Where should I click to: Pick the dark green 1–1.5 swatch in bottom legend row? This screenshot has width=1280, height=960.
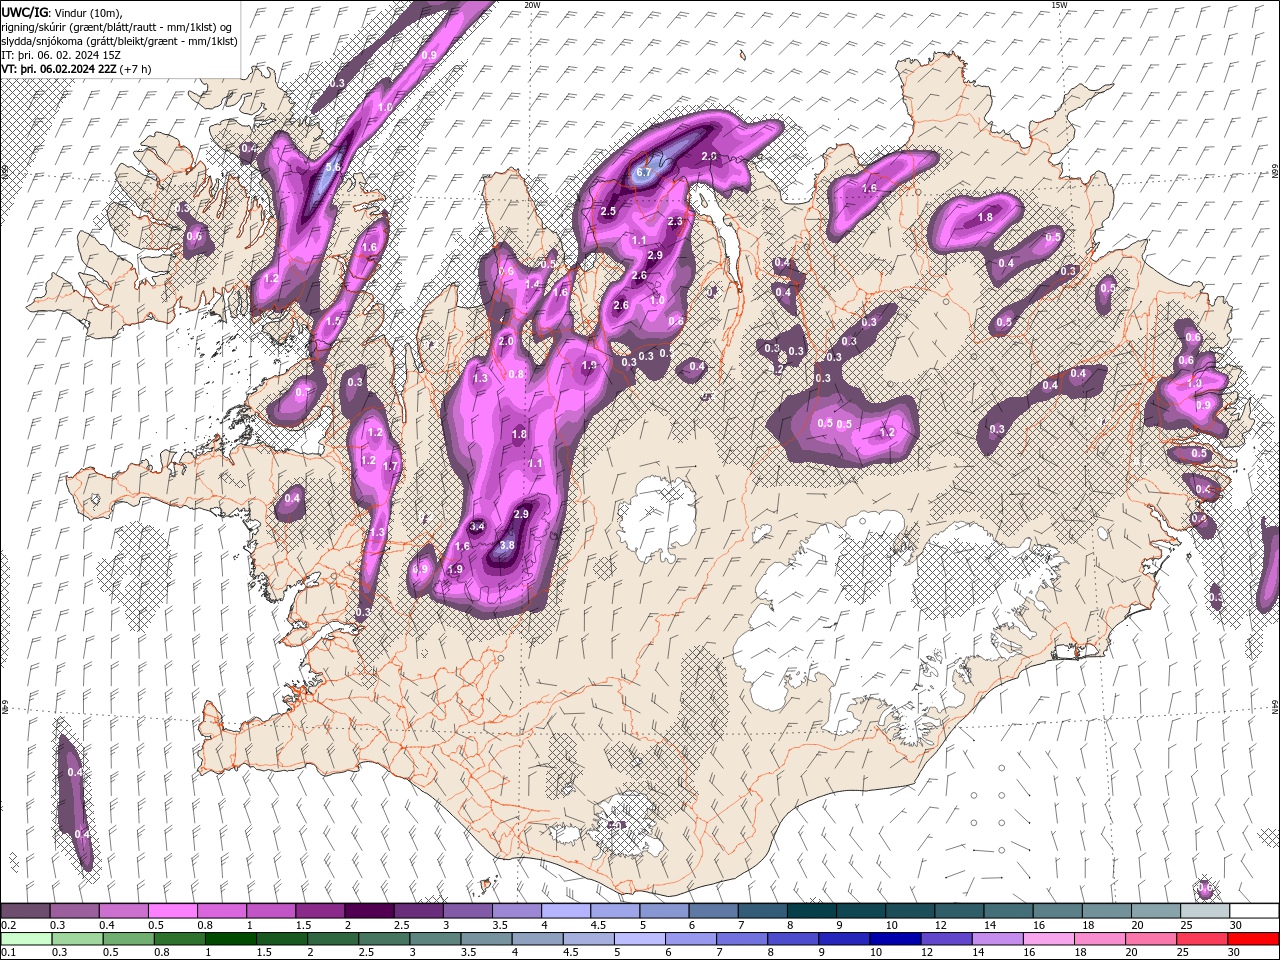[231, 938]
